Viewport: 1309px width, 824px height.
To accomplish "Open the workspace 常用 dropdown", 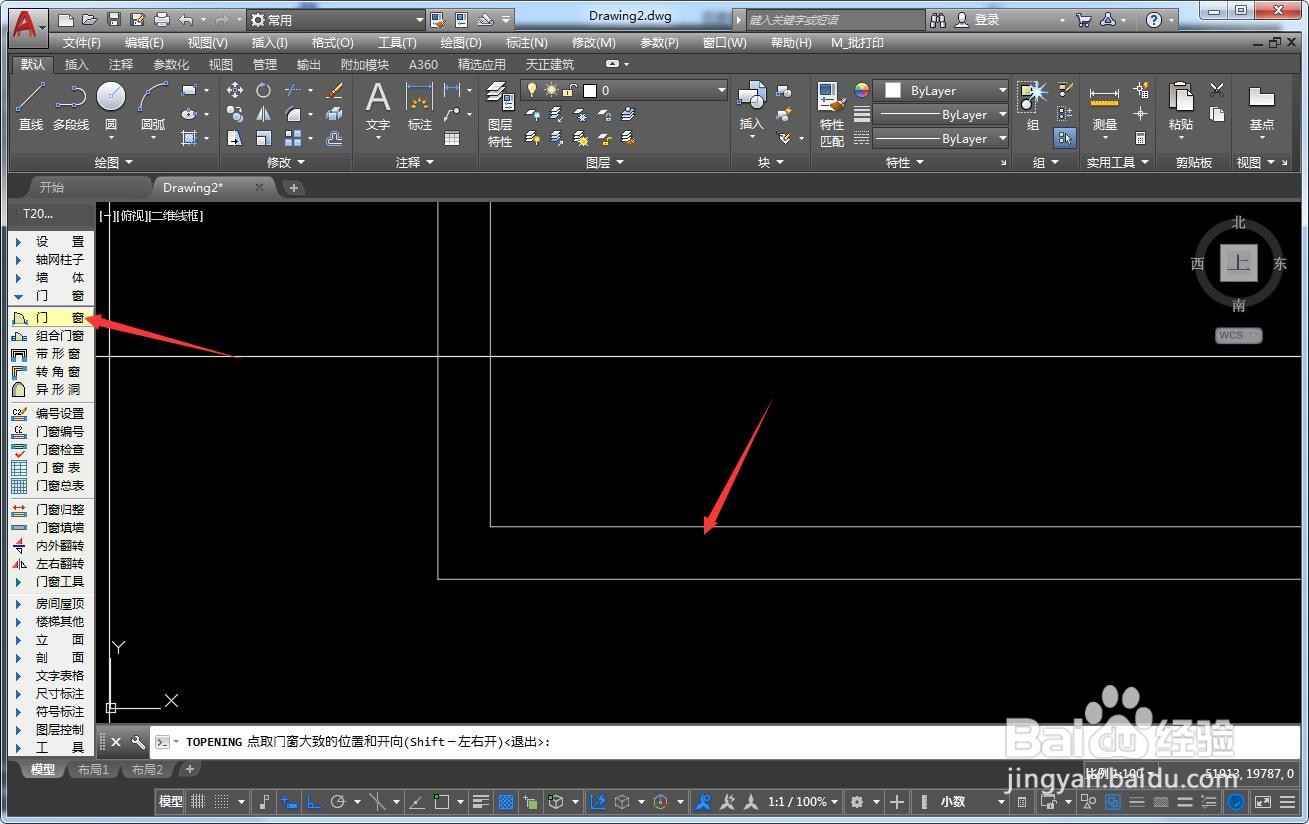I will click(337, 20).
